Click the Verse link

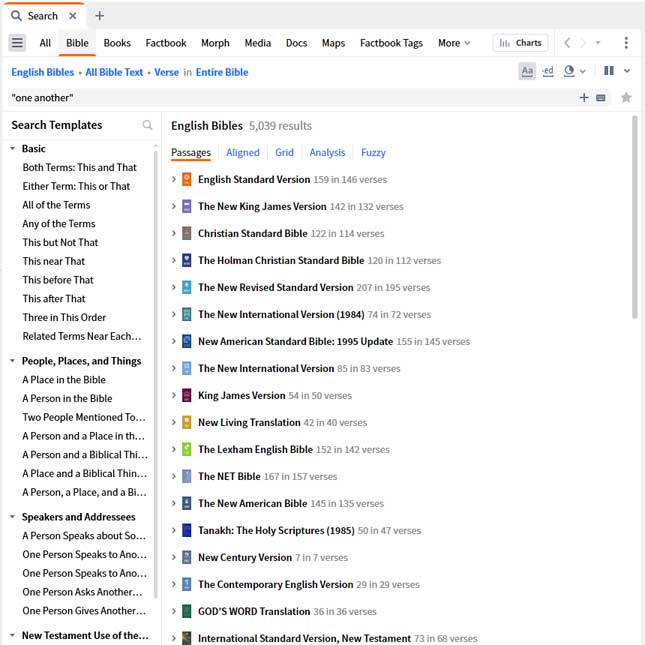[x=167, y=72]
